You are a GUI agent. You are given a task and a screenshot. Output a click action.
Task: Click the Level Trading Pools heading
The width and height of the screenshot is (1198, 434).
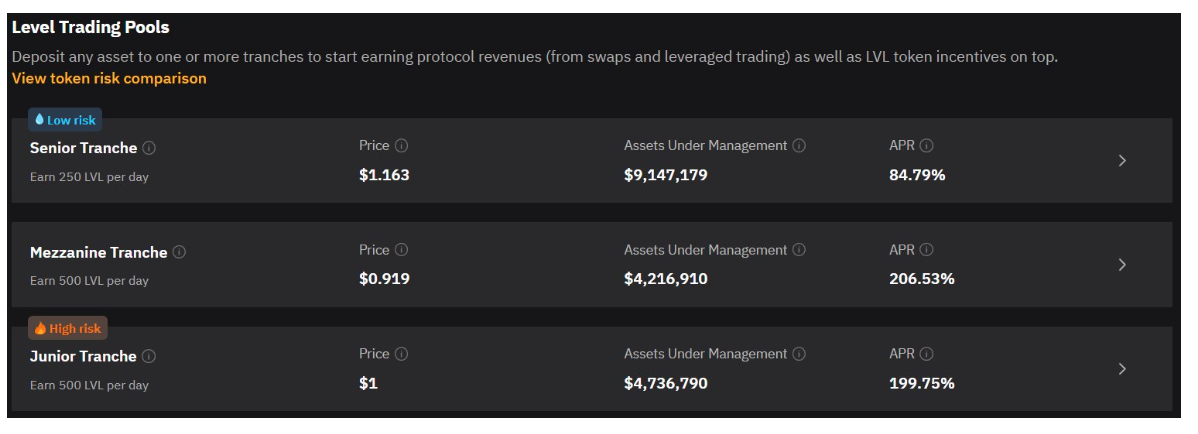pyautogui.click(x=91, y=28)
